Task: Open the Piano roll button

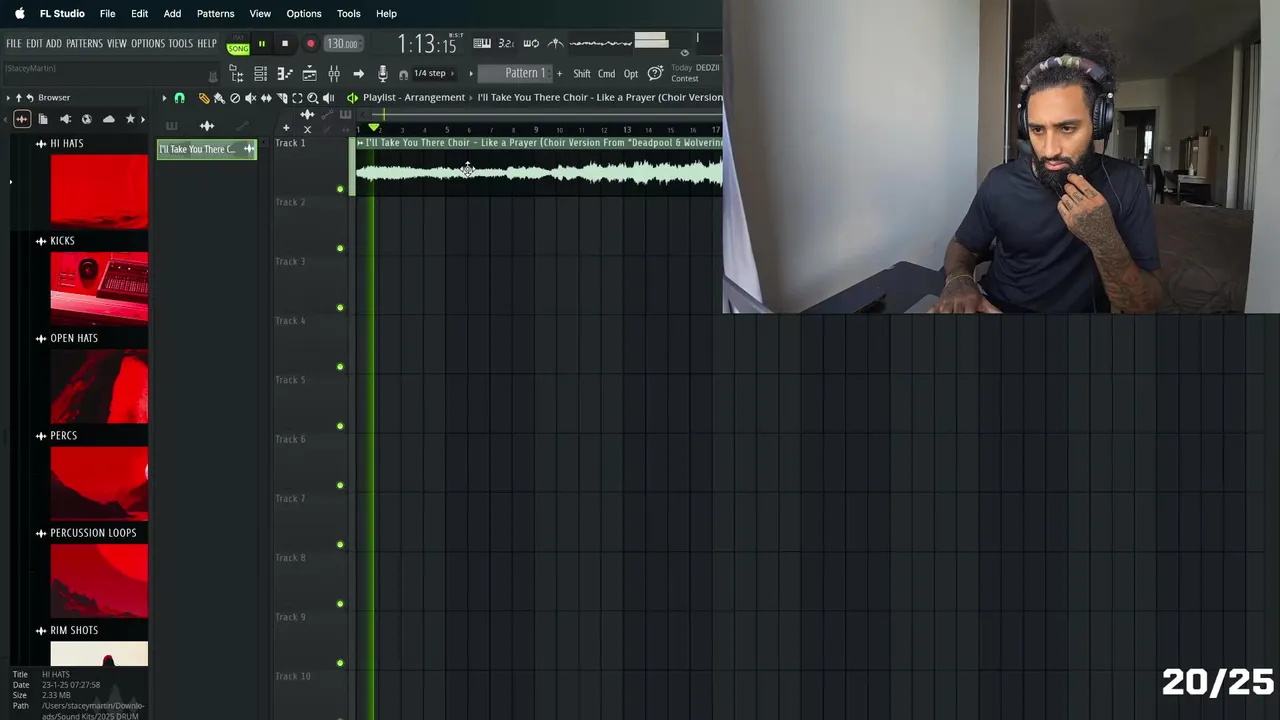Action: 285,74
